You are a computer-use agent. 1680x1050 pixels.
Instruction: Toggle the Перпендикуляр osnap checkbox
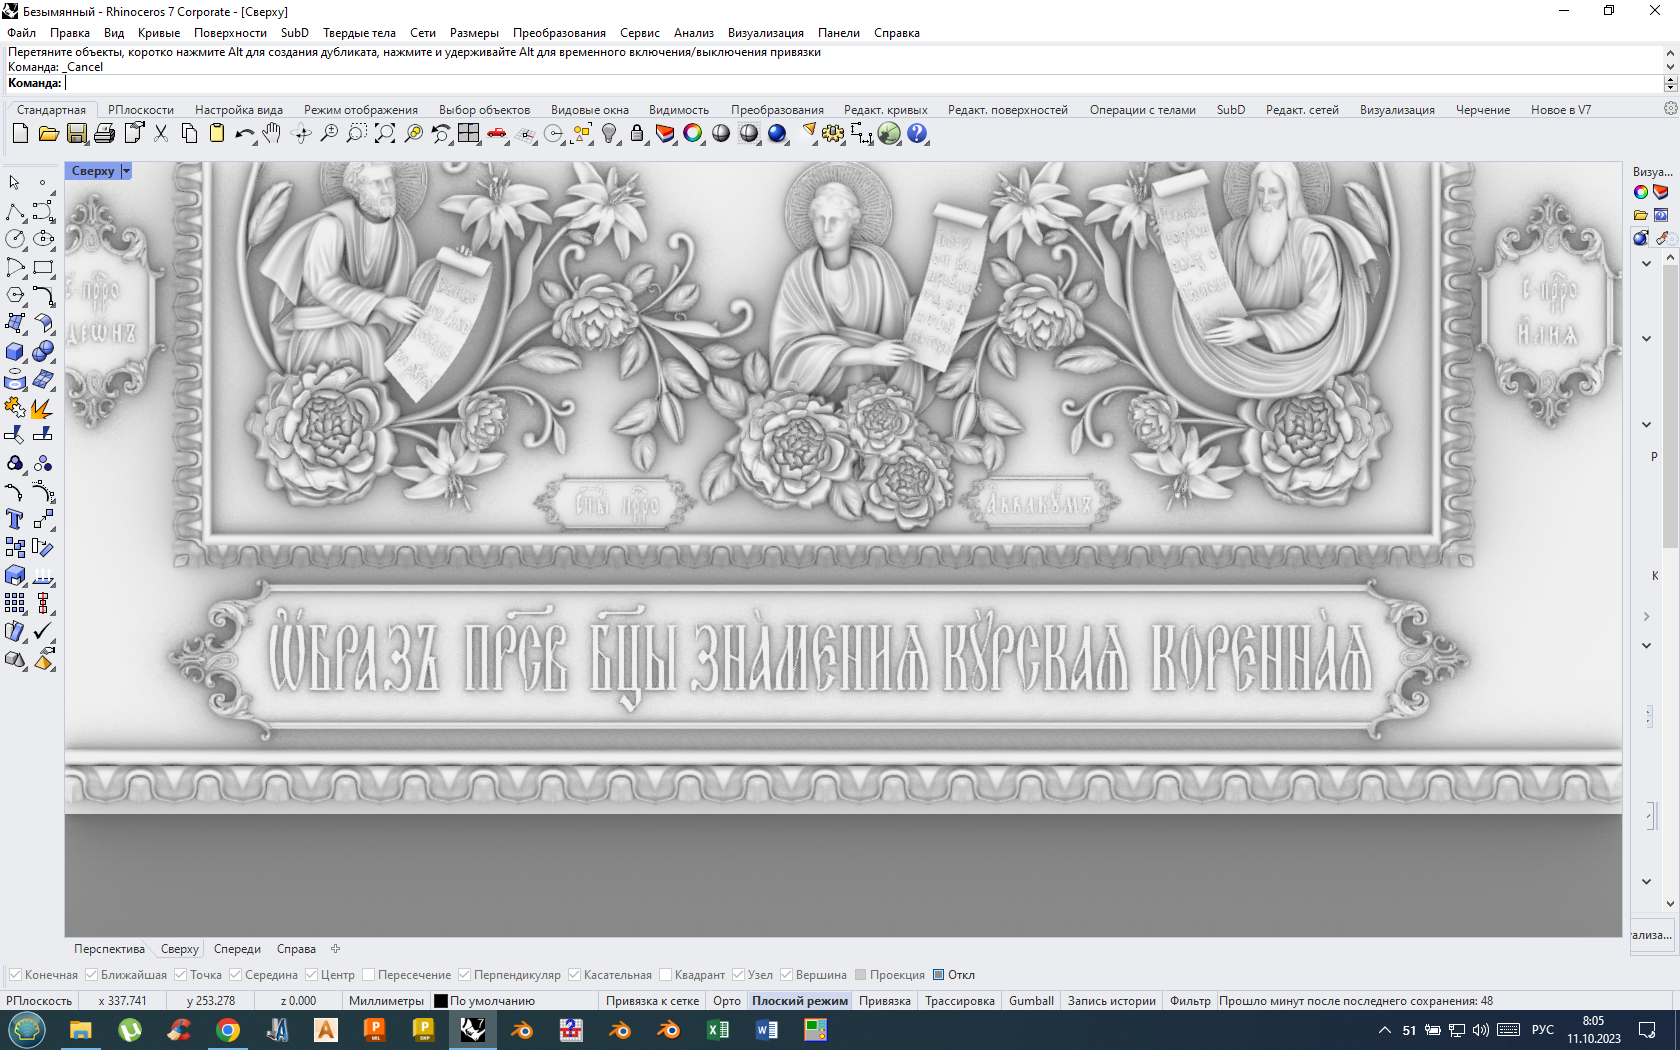click(x=464, y=975)
